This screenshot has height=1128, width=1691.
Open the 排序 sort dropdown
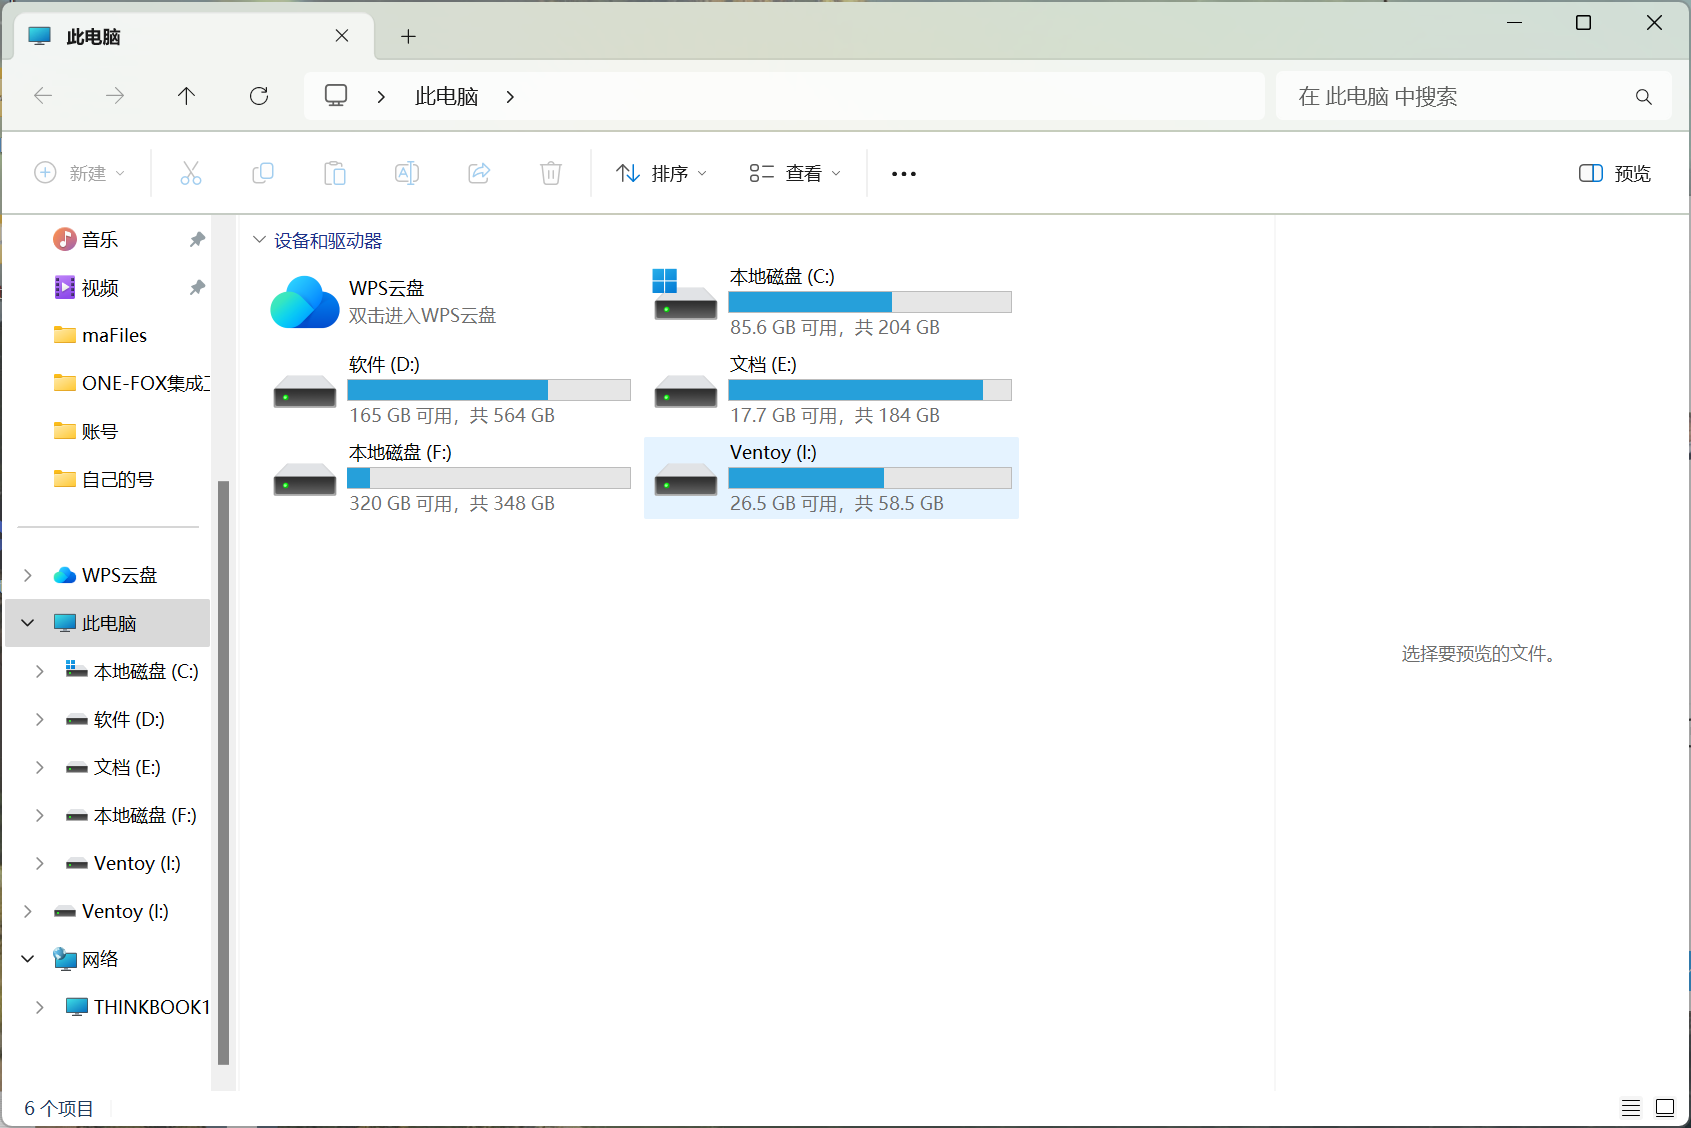tap(662, 174)
